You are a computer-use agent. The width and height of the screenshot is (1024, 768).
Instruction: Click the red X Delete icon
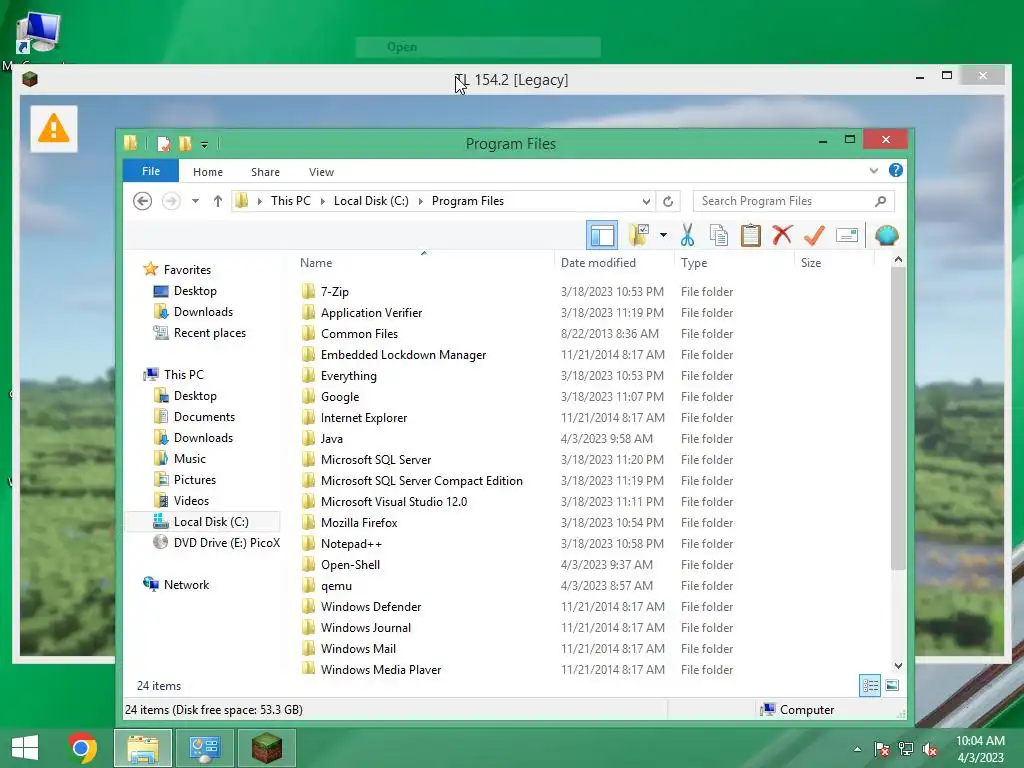coord(782,235)
